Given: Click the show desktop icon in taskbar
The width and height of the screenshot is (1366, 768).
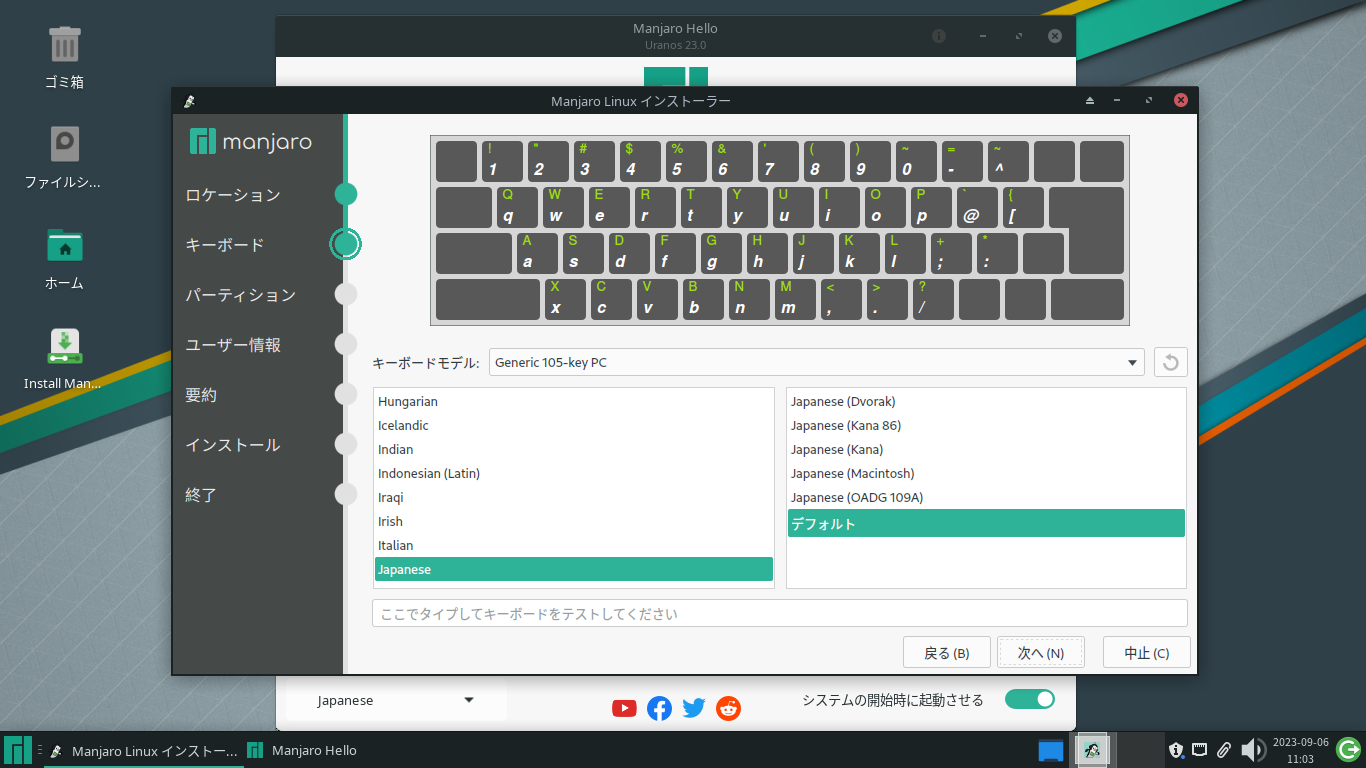Looking at the screenshot, I should pos(1050,750).
